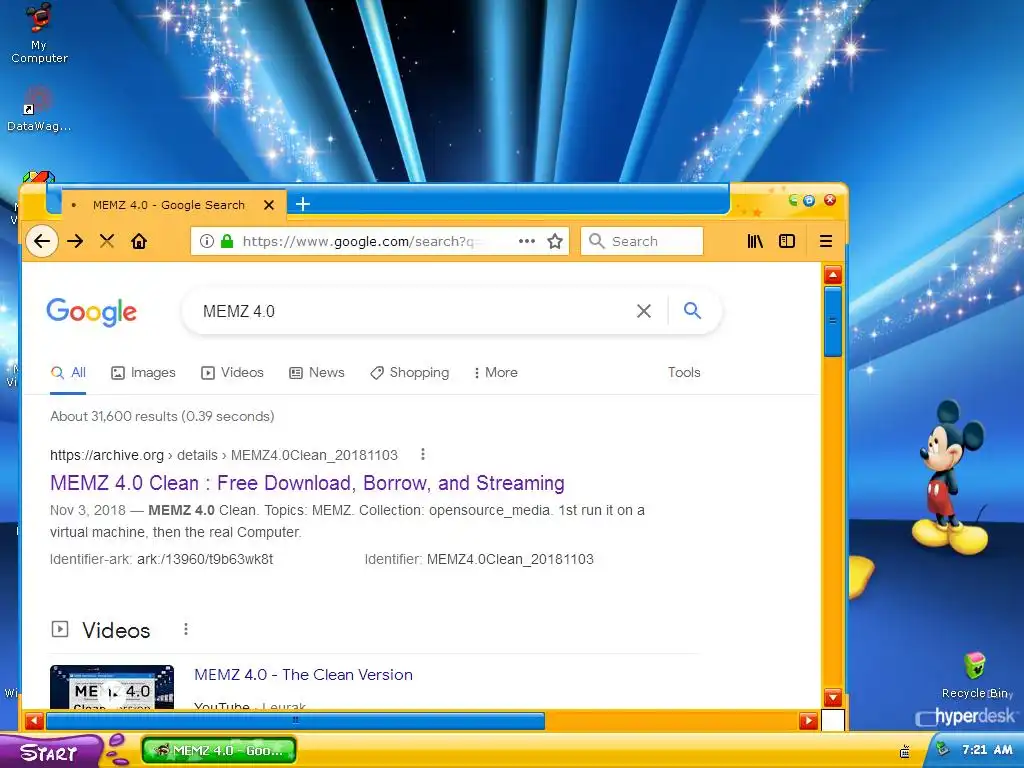Open the search Tools options
Viewport: 1024px width, 768px height.
coord(684,372)
